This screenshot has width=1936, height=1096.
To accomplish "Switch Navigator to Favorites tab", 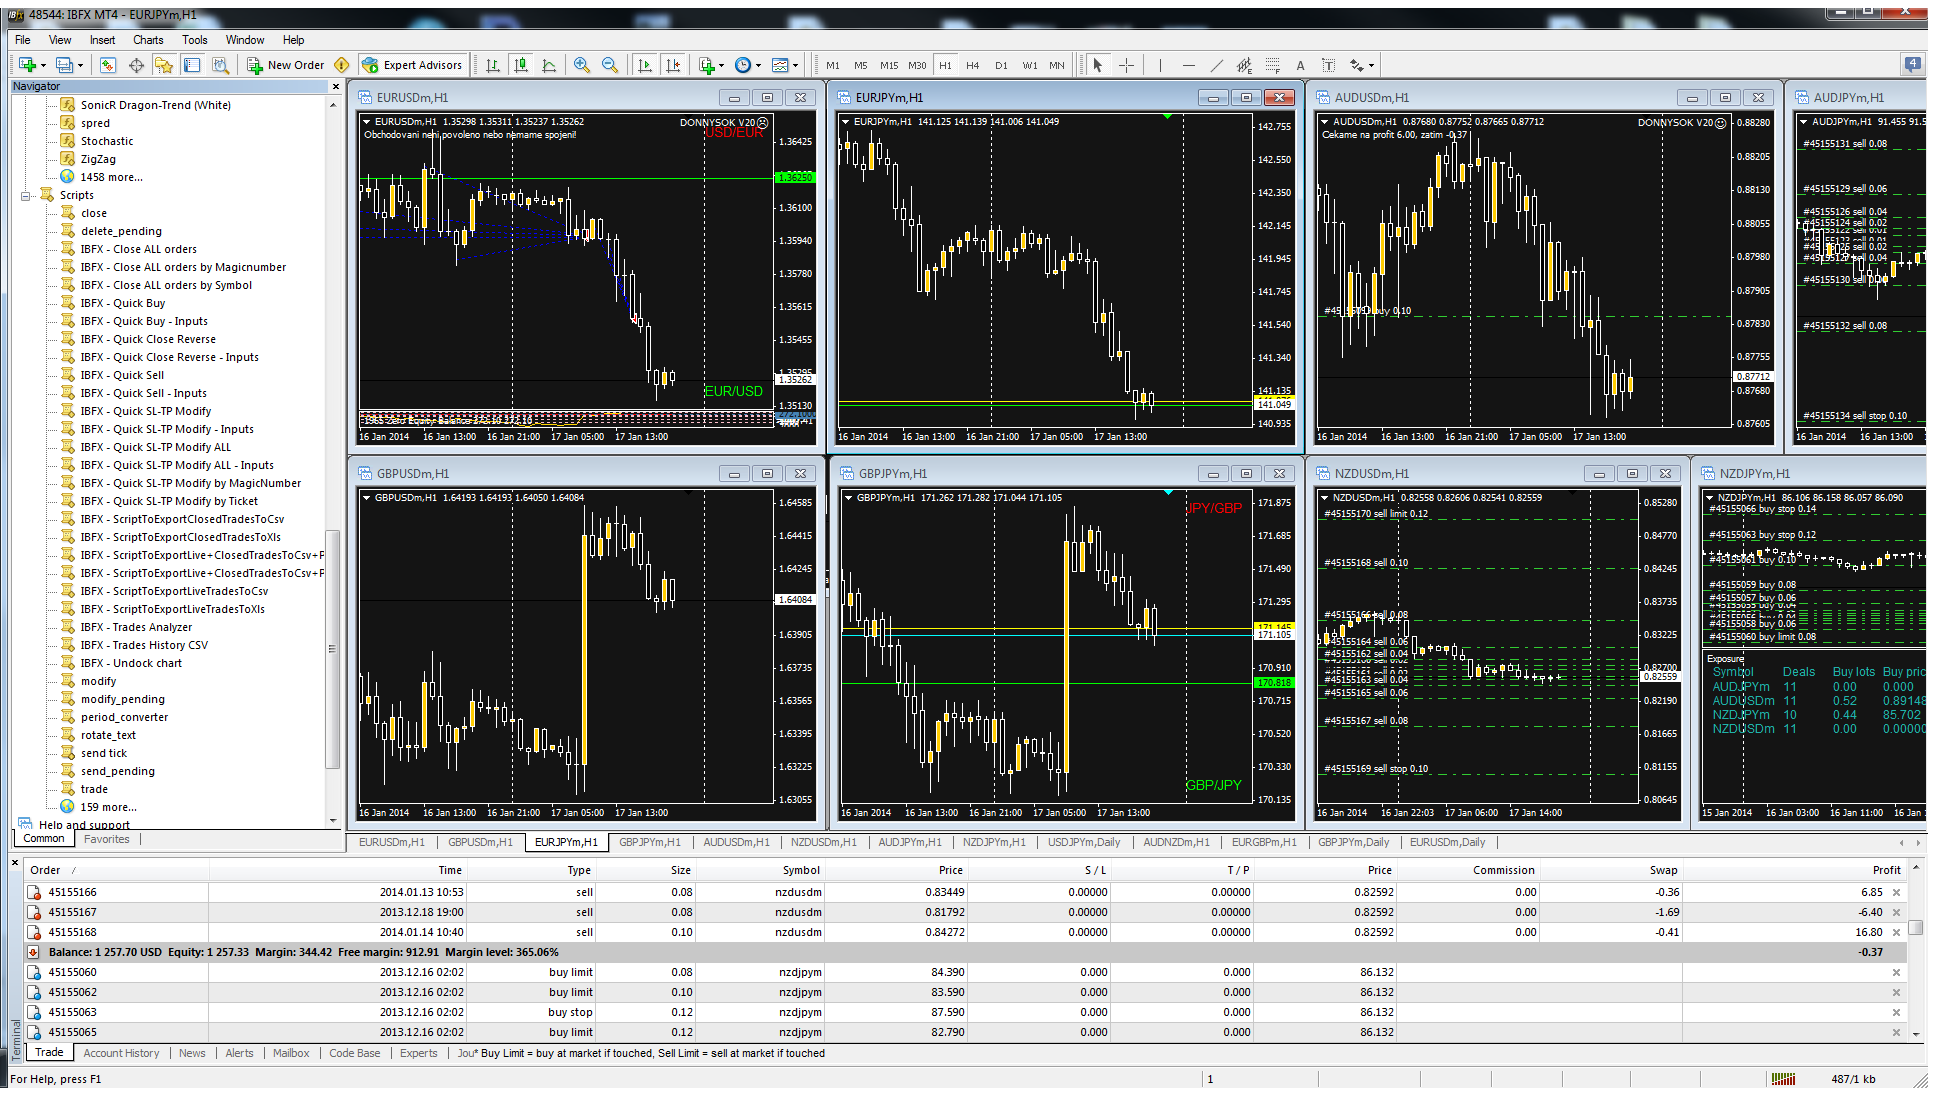I will [x=106, y=839].
